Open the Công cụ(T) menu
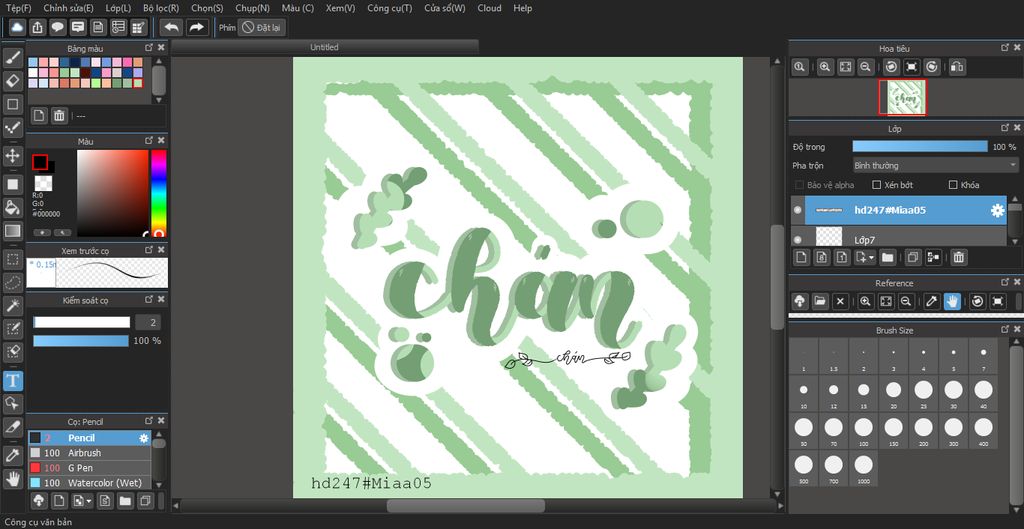 click(390, 8)
